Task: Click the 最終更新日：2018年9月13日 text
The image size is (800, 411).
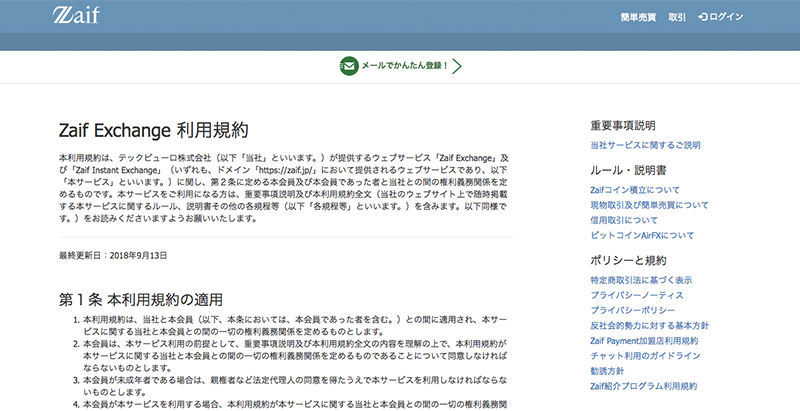Action: tap(113, 255)
